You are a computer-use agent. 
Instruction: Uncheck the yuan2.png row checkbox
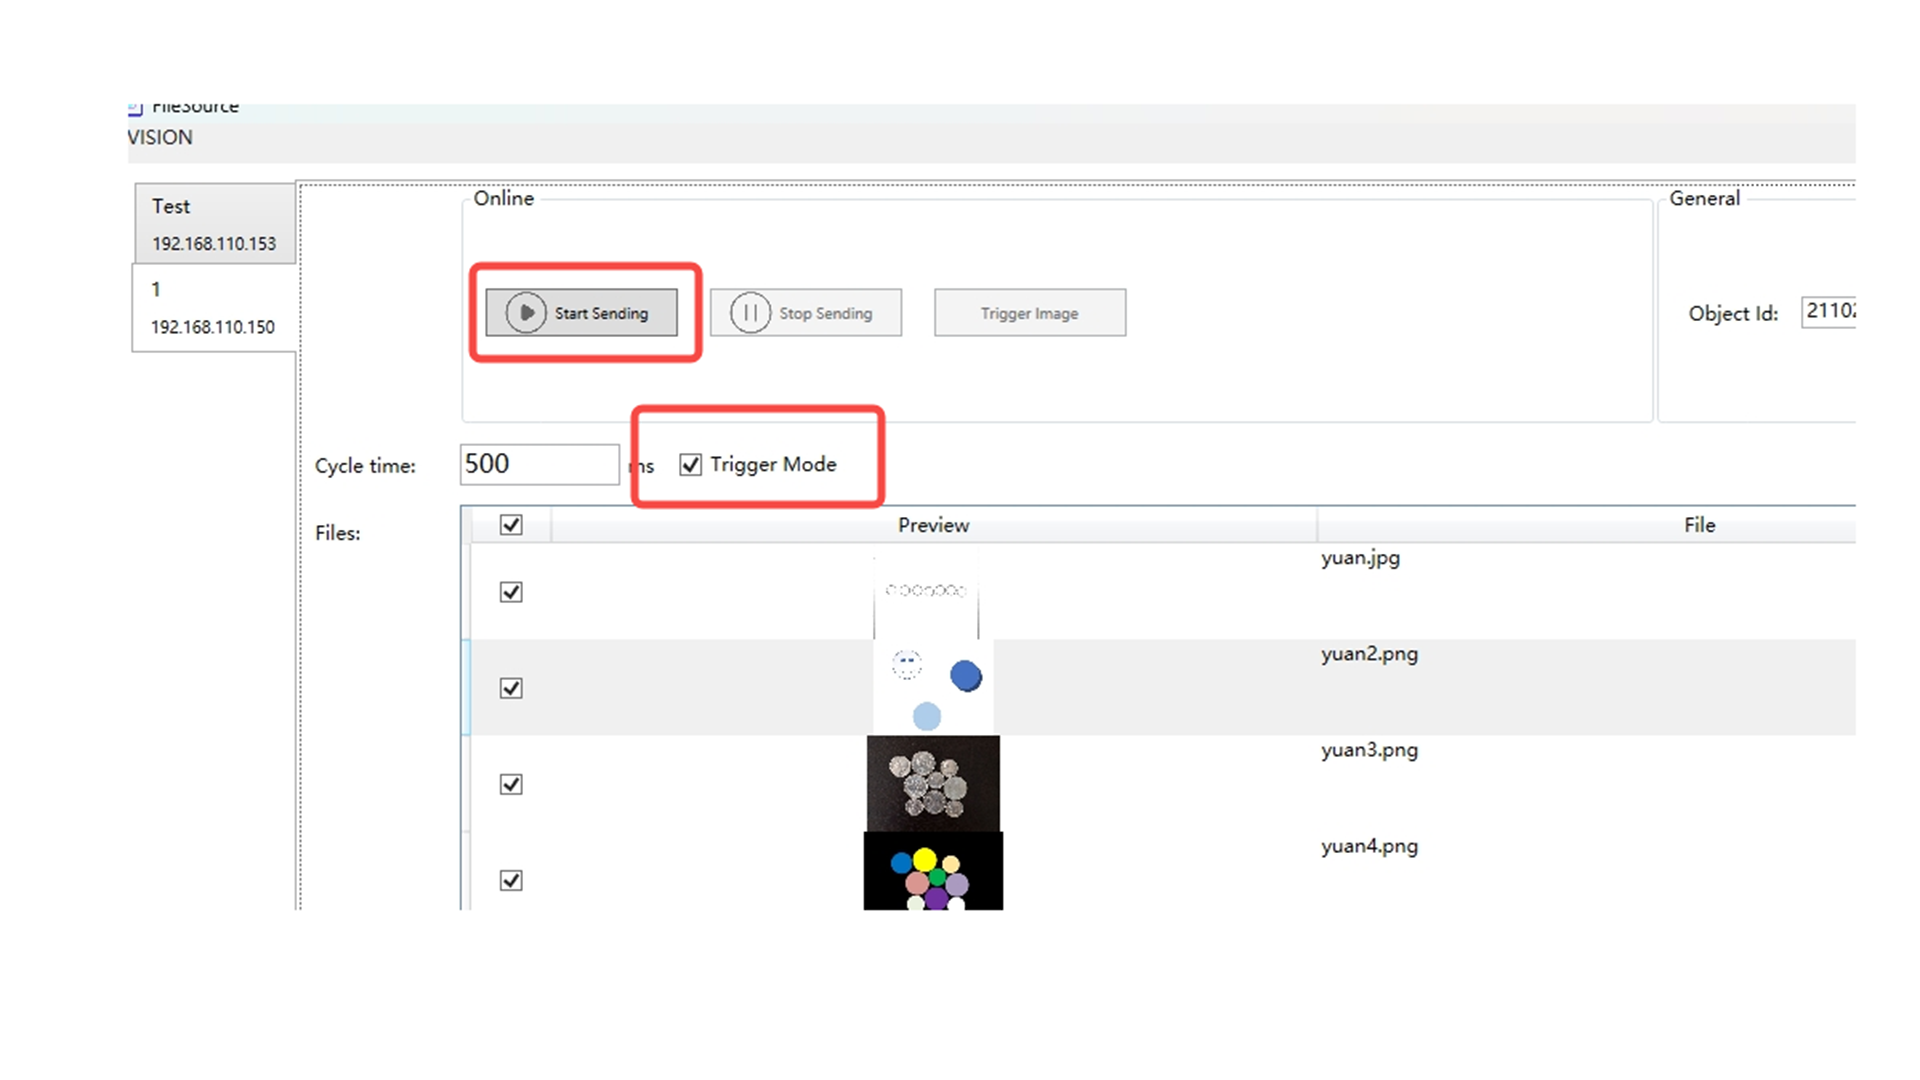pos(511,688)
